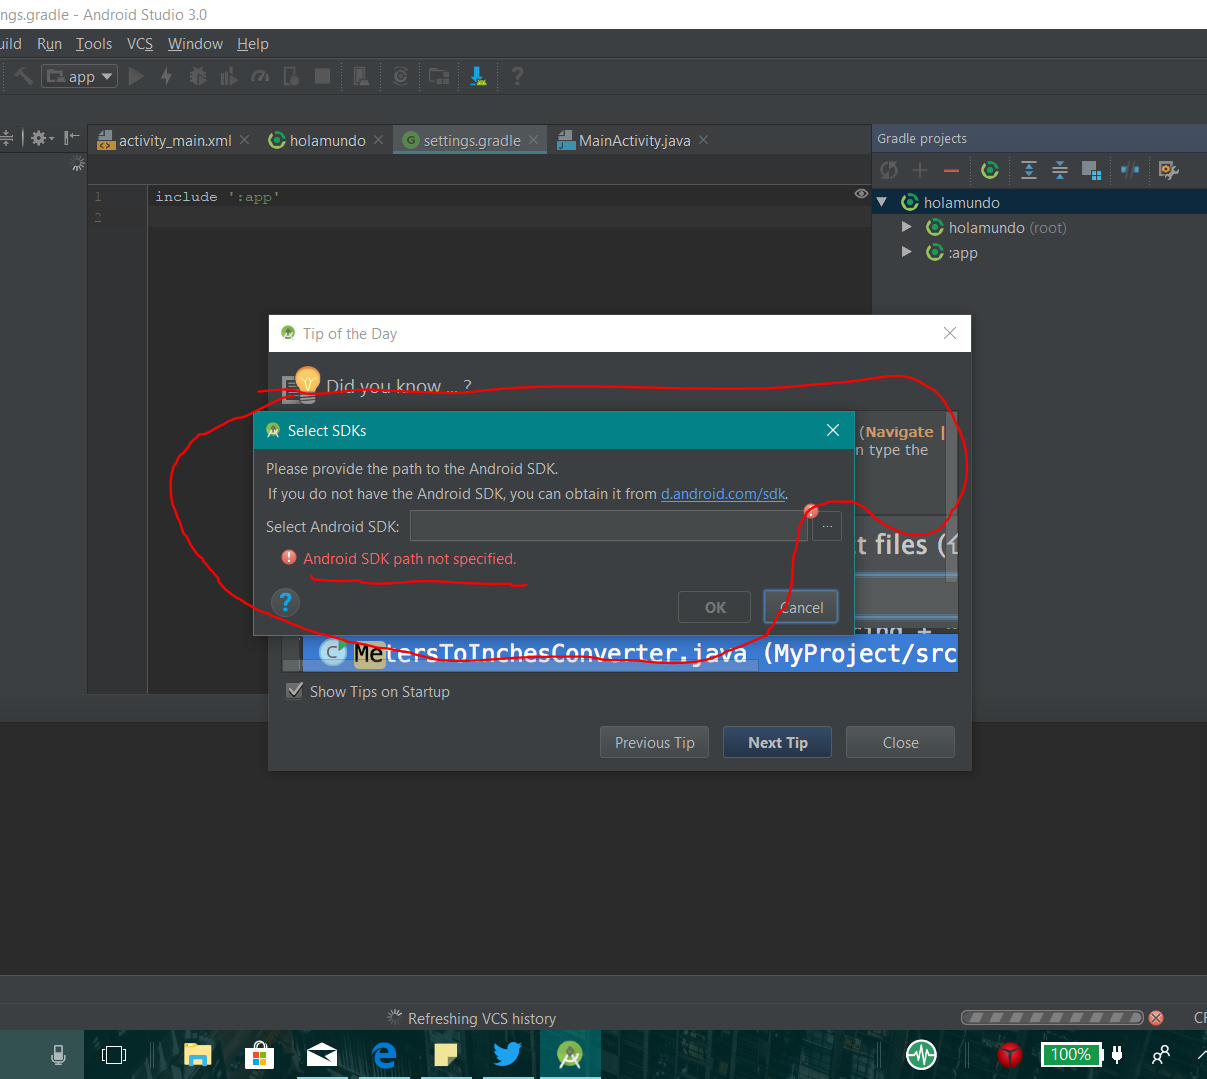Close the Select SDKs dialog
Screen dimensions: 1207x1079
pyautogui.click(x=833, y=430)
